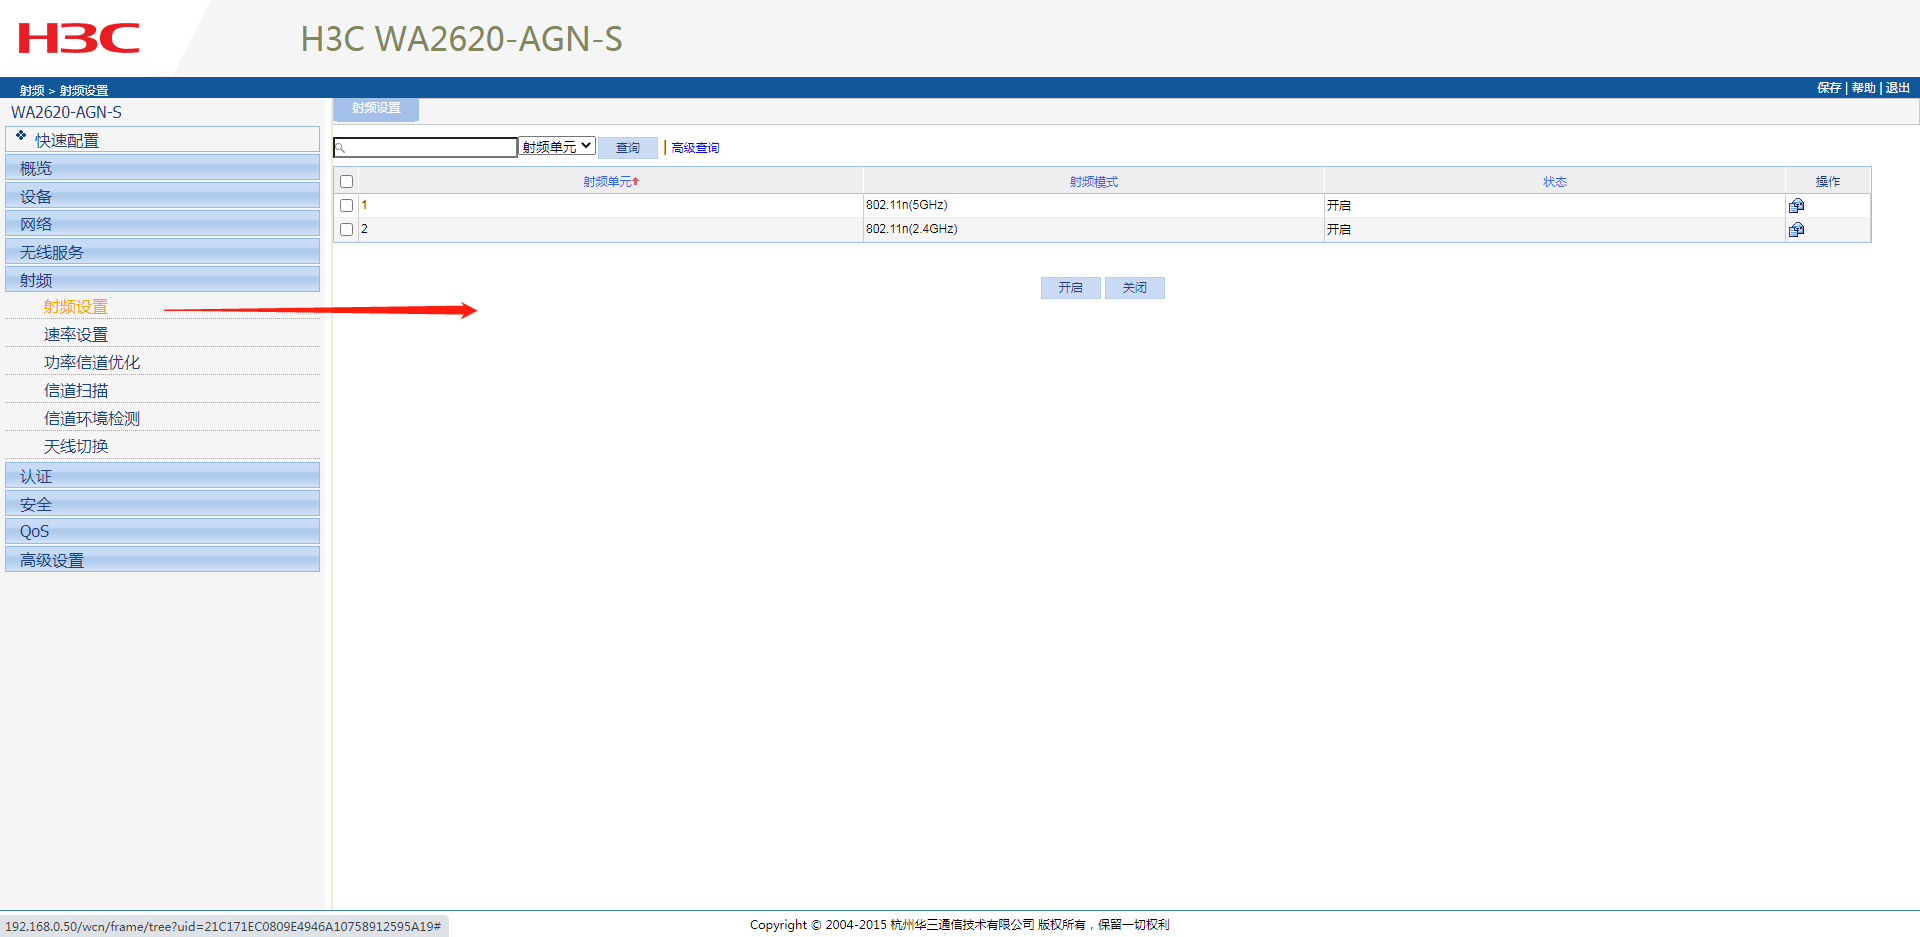
Task: Click the H3C WA2620-AGN-S page title
Action: 462,39
